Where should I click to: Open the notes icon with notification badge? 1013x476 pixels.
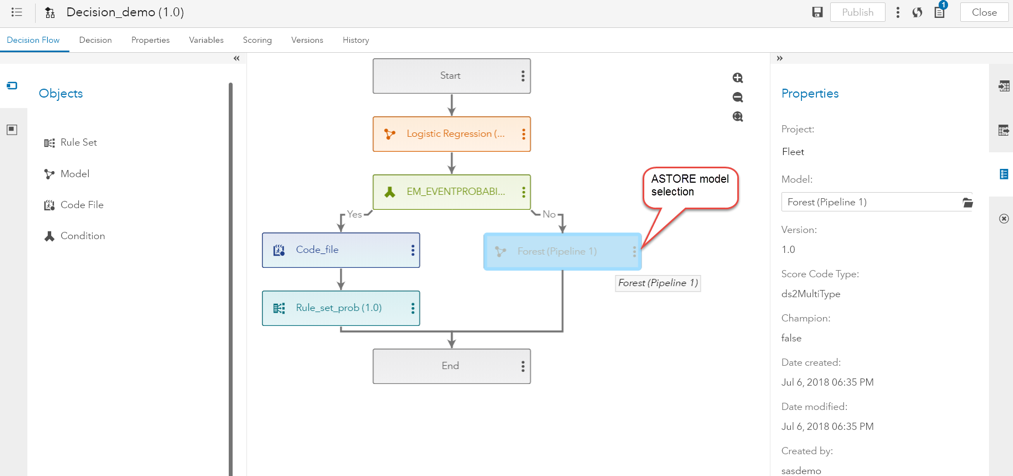[x=939, y=11]
